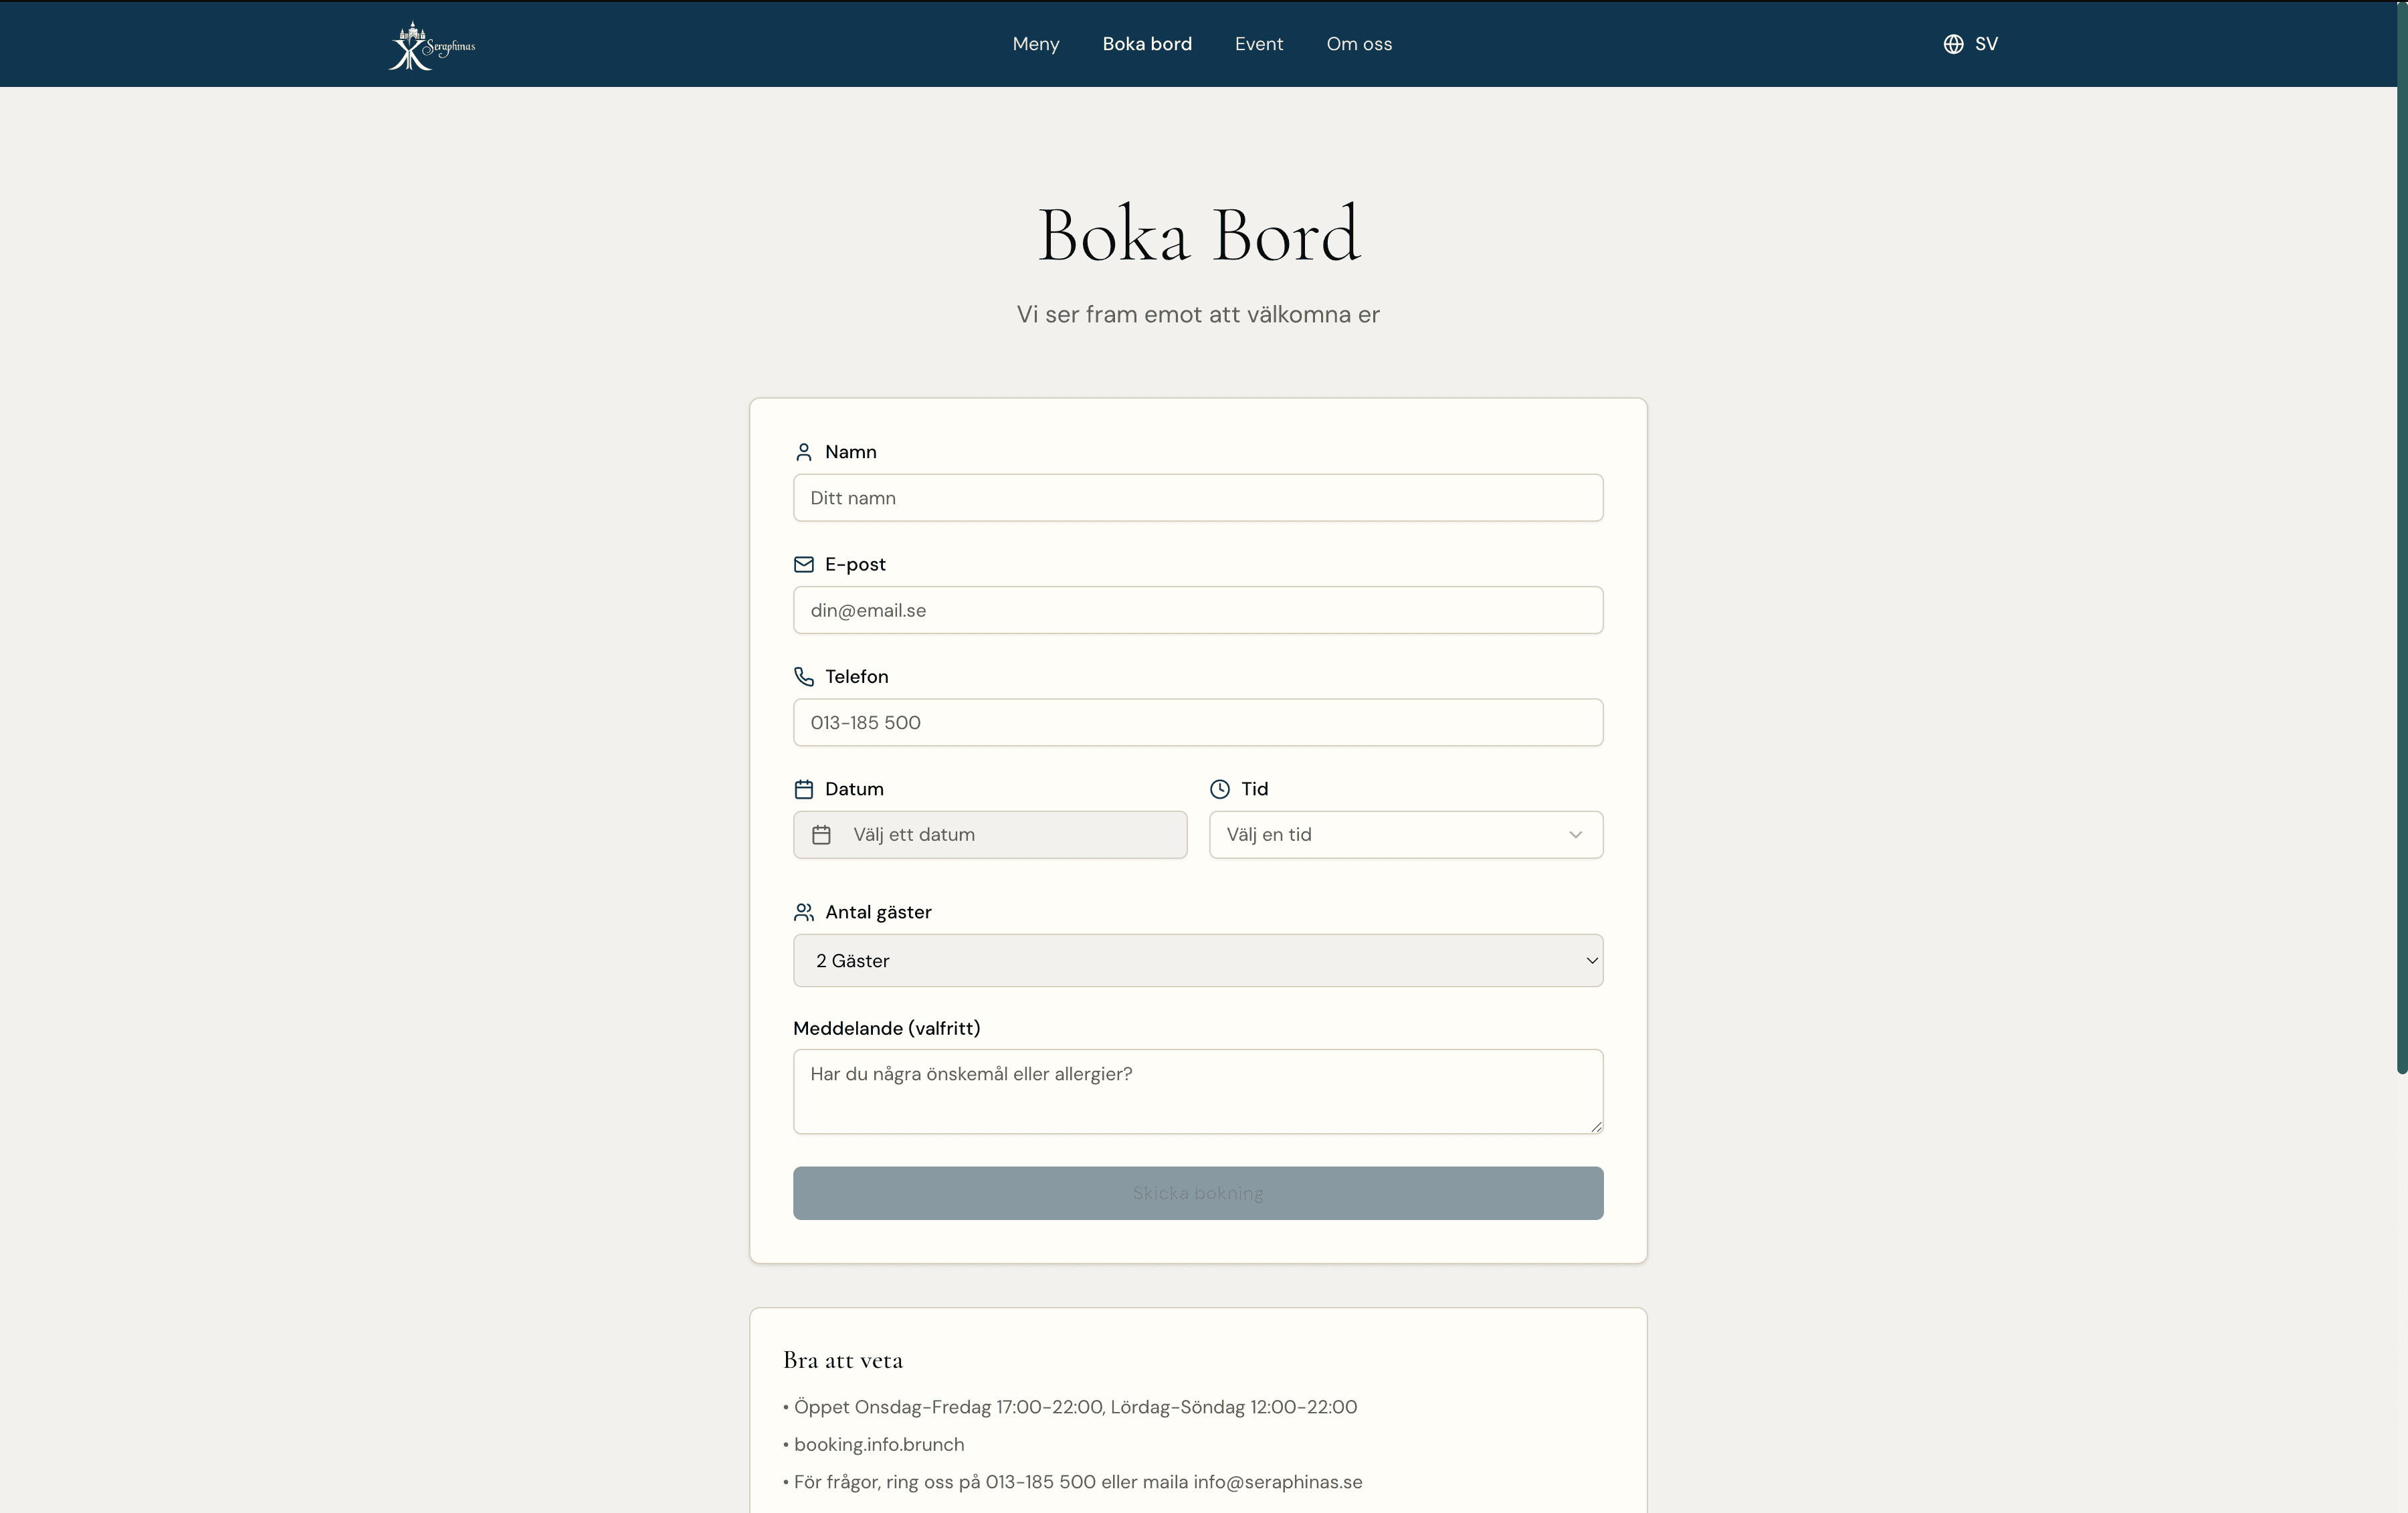Click the calendar icon beside Datum label

coord(803,789)
